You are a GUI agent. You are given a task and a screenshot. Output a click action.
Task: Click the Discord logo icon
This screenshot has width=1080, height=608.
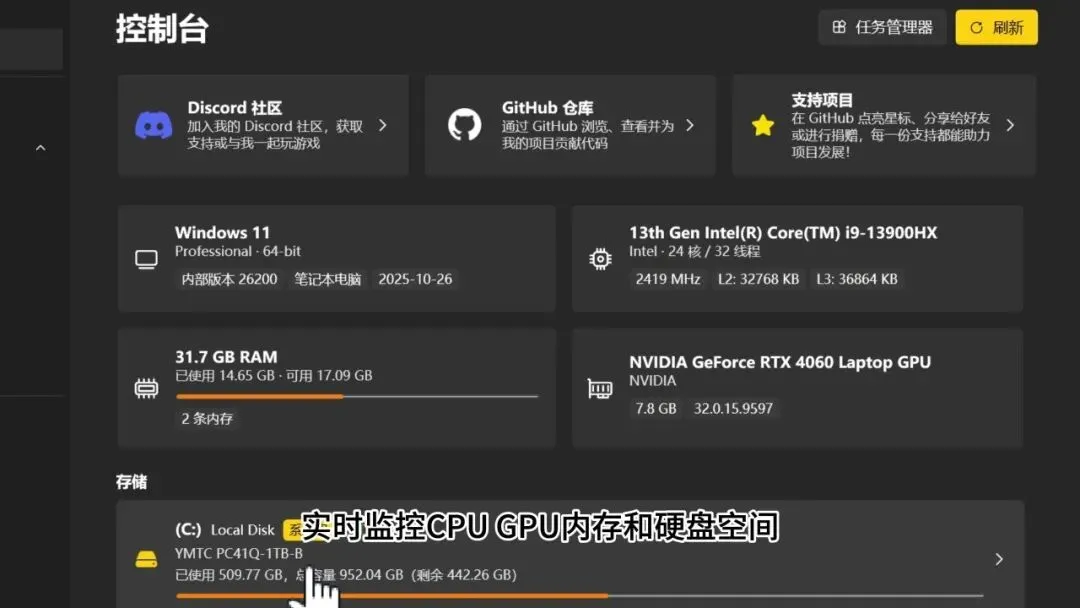tap(154, 125)
